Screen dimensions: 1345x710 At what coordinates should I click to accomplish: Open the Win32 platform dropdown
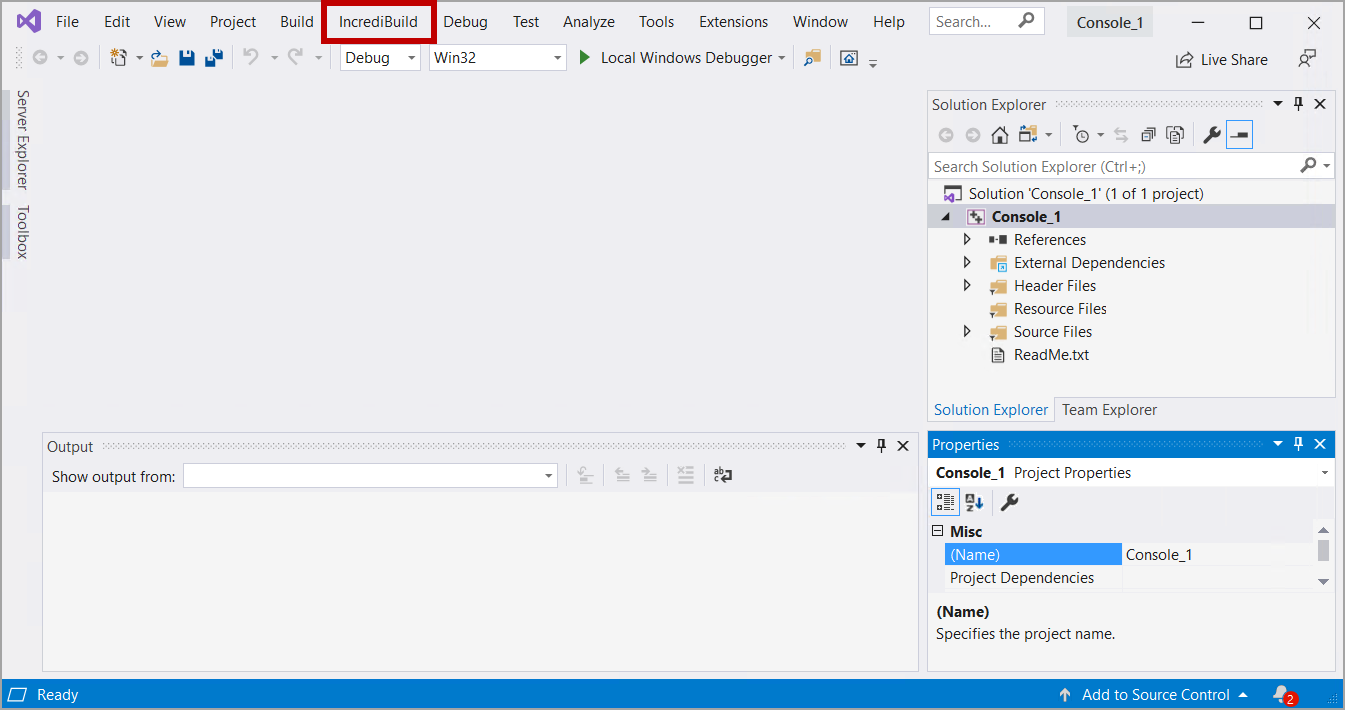coord(498,58)
